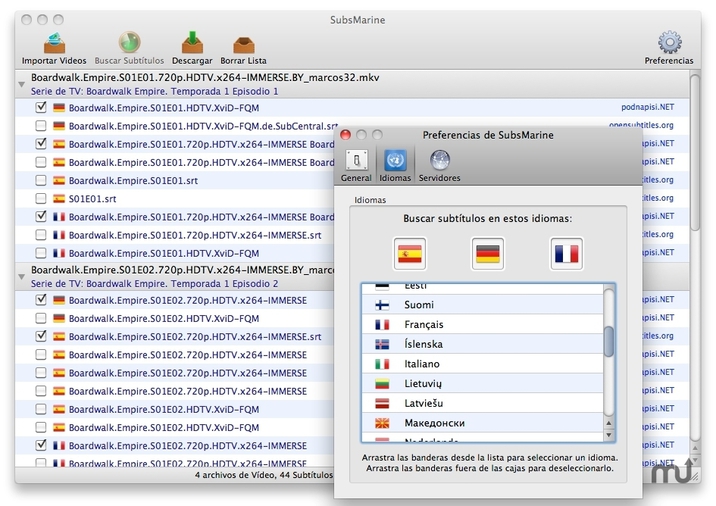Uncheck the first Boardwalk.Empire.S01E01.HDTV.XviD-FQM subtitle
This screenshot has width=716, height=506.
(x=41, y=107)
